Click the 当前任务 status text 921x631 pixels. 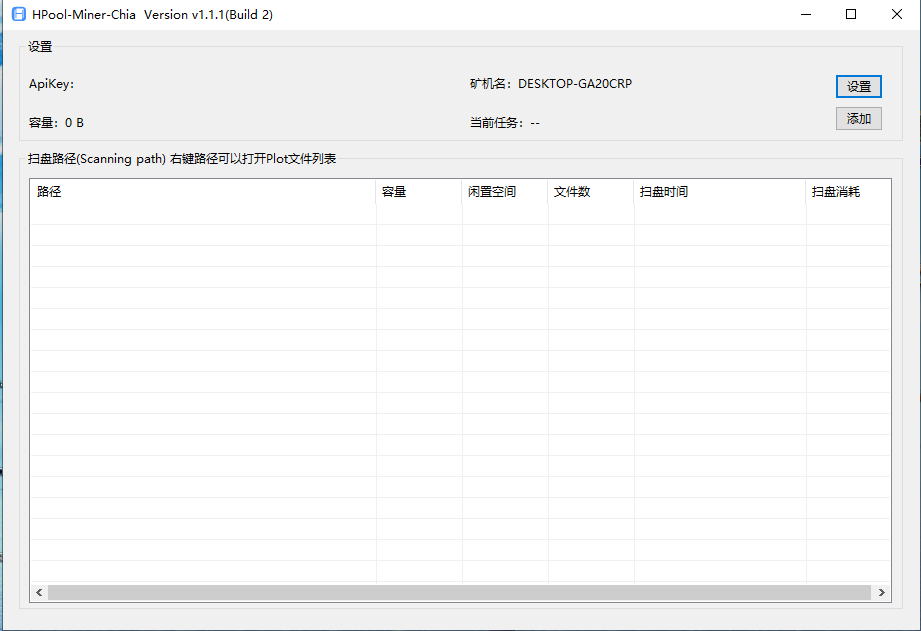point(505,123)
